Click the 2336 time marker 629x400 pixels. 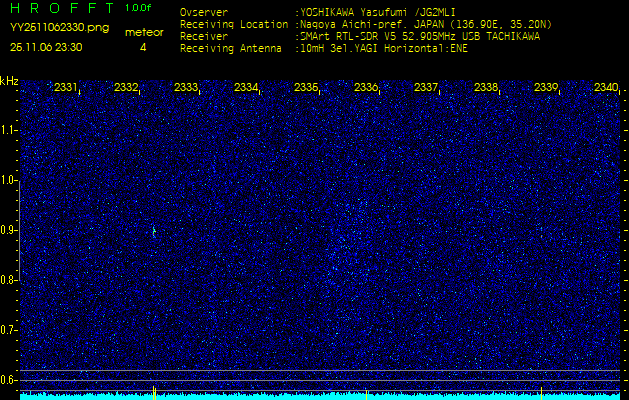366,88
